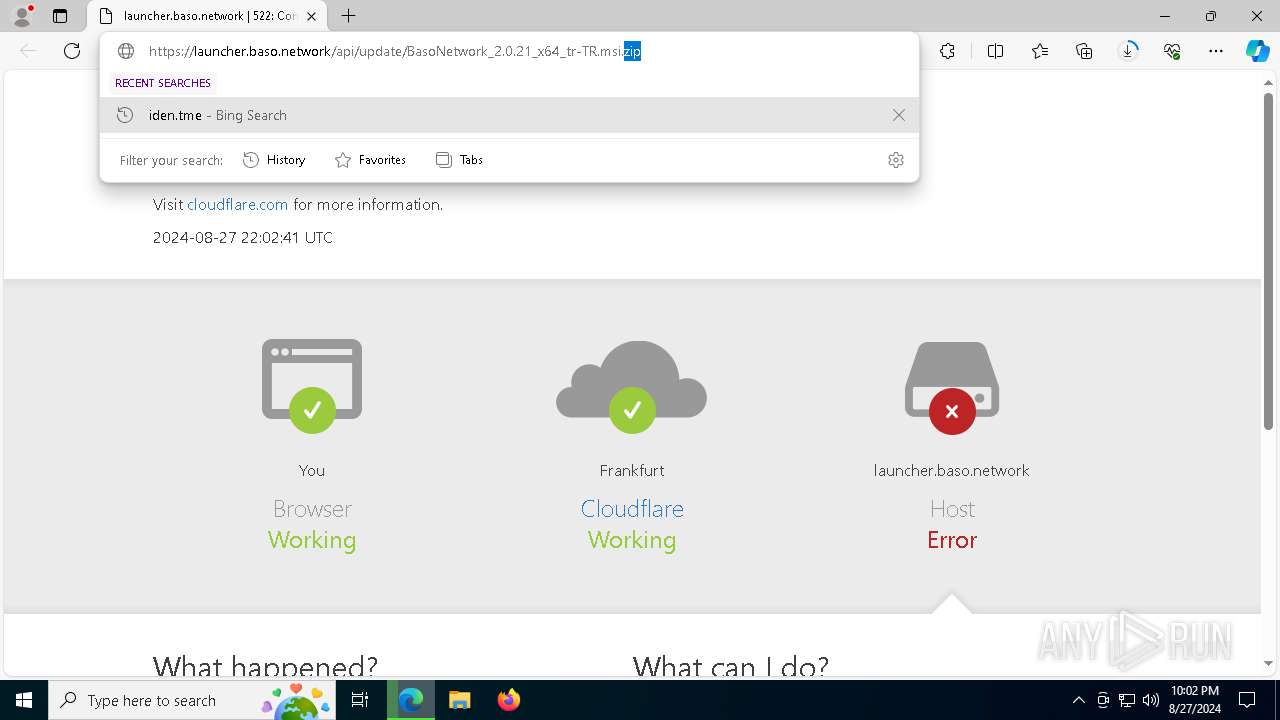Click the What can I do? heading
1280x720 pixels.
pyautogui.click(x=731, y=665)
